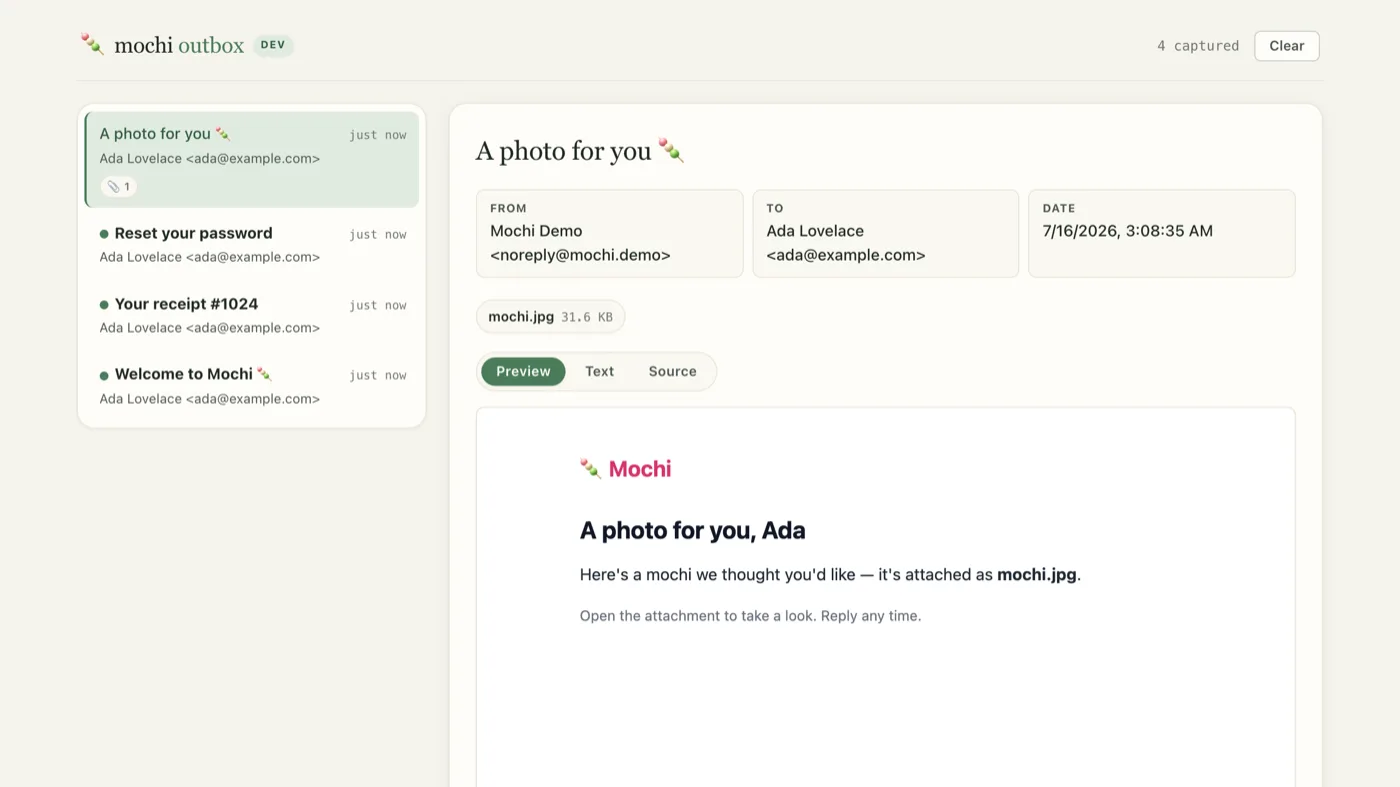
Task: Click the FROM field showing noreply@mochi.demo
Action: [x=610, y=233]
